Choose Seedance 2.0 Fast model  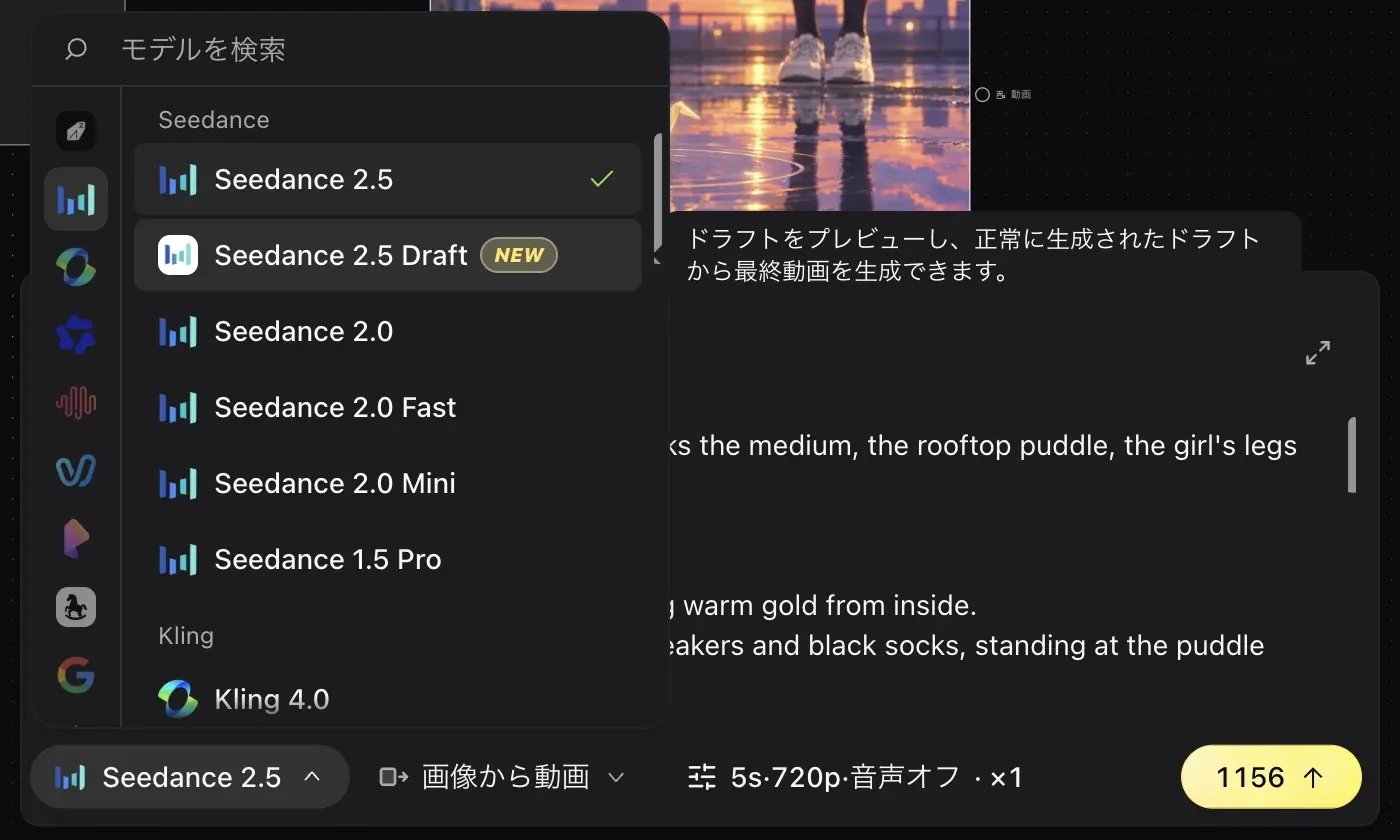[x=388, y=407]
